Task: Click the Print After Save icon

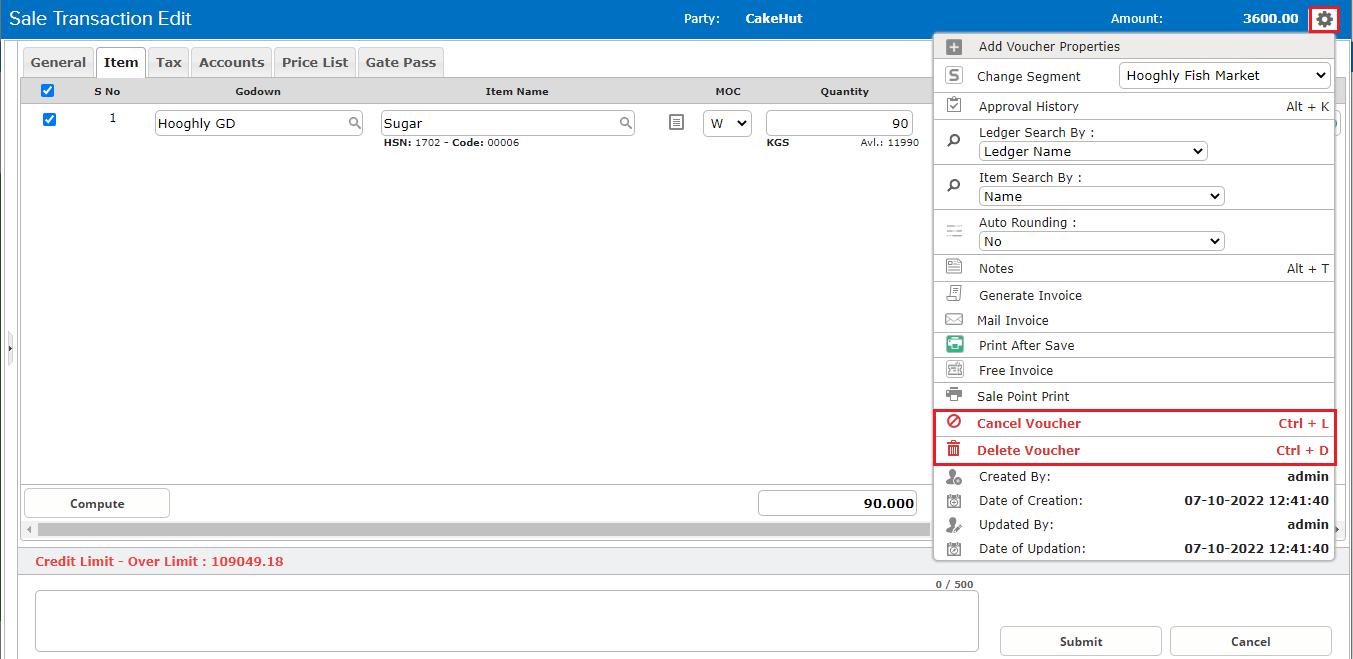Action: pos(954,344)
